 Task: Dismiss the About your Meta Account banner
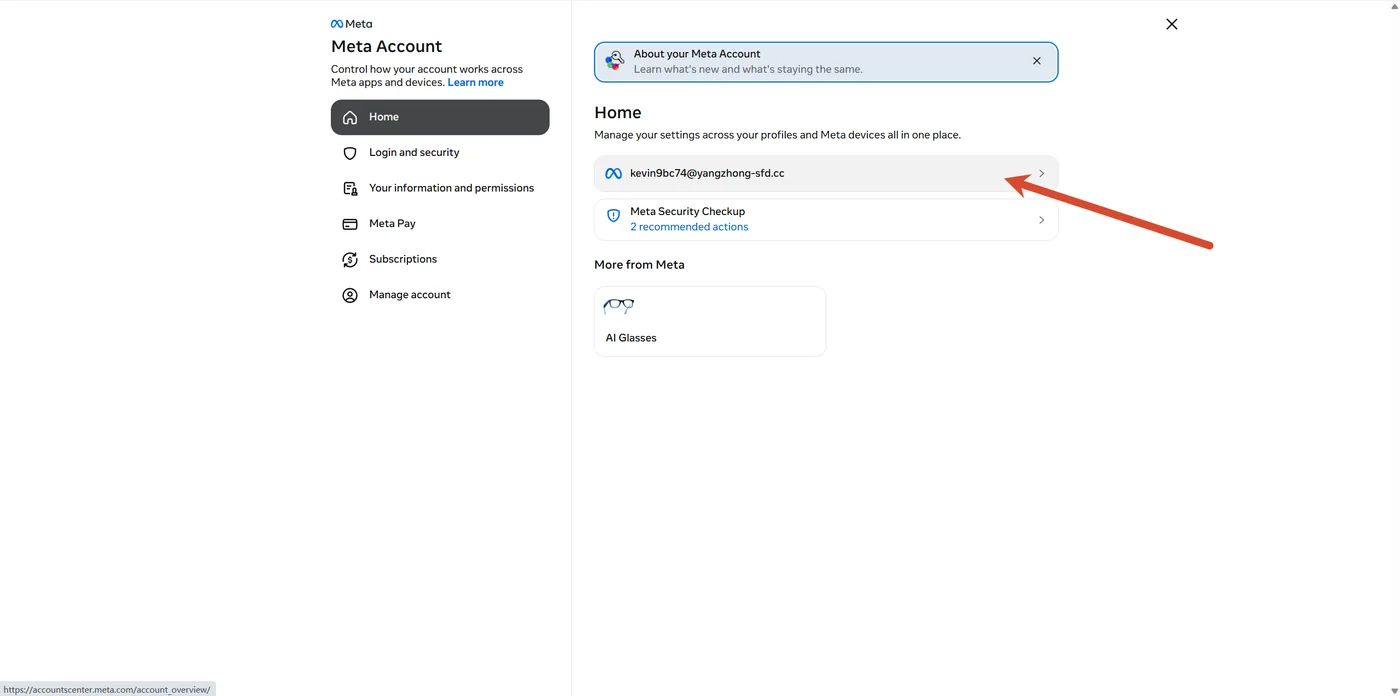pyautogui.click(x=1037, y=61)
